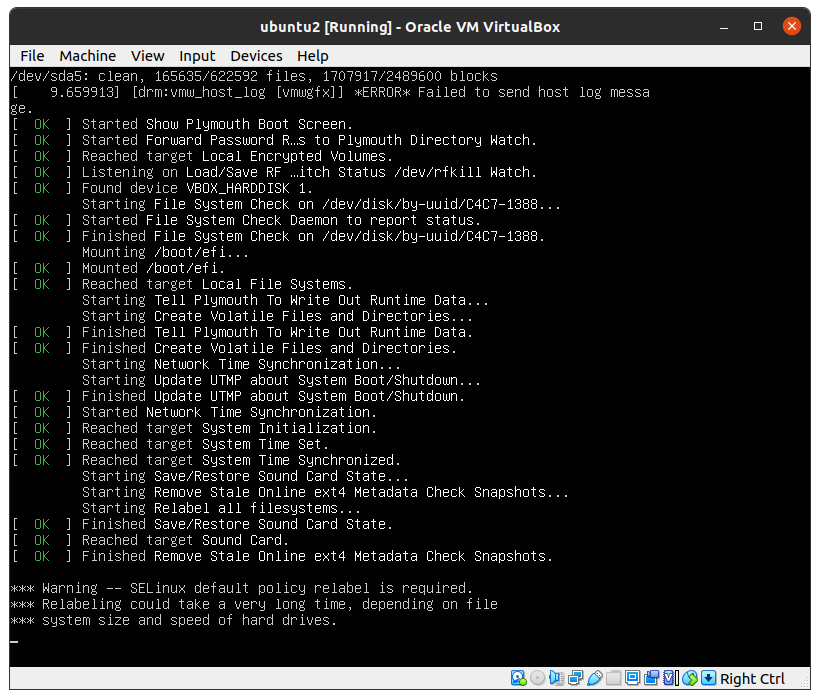Click the hard disk activity indicator icon
Viewport: 820px width, 699px height.
pos(518,678)
